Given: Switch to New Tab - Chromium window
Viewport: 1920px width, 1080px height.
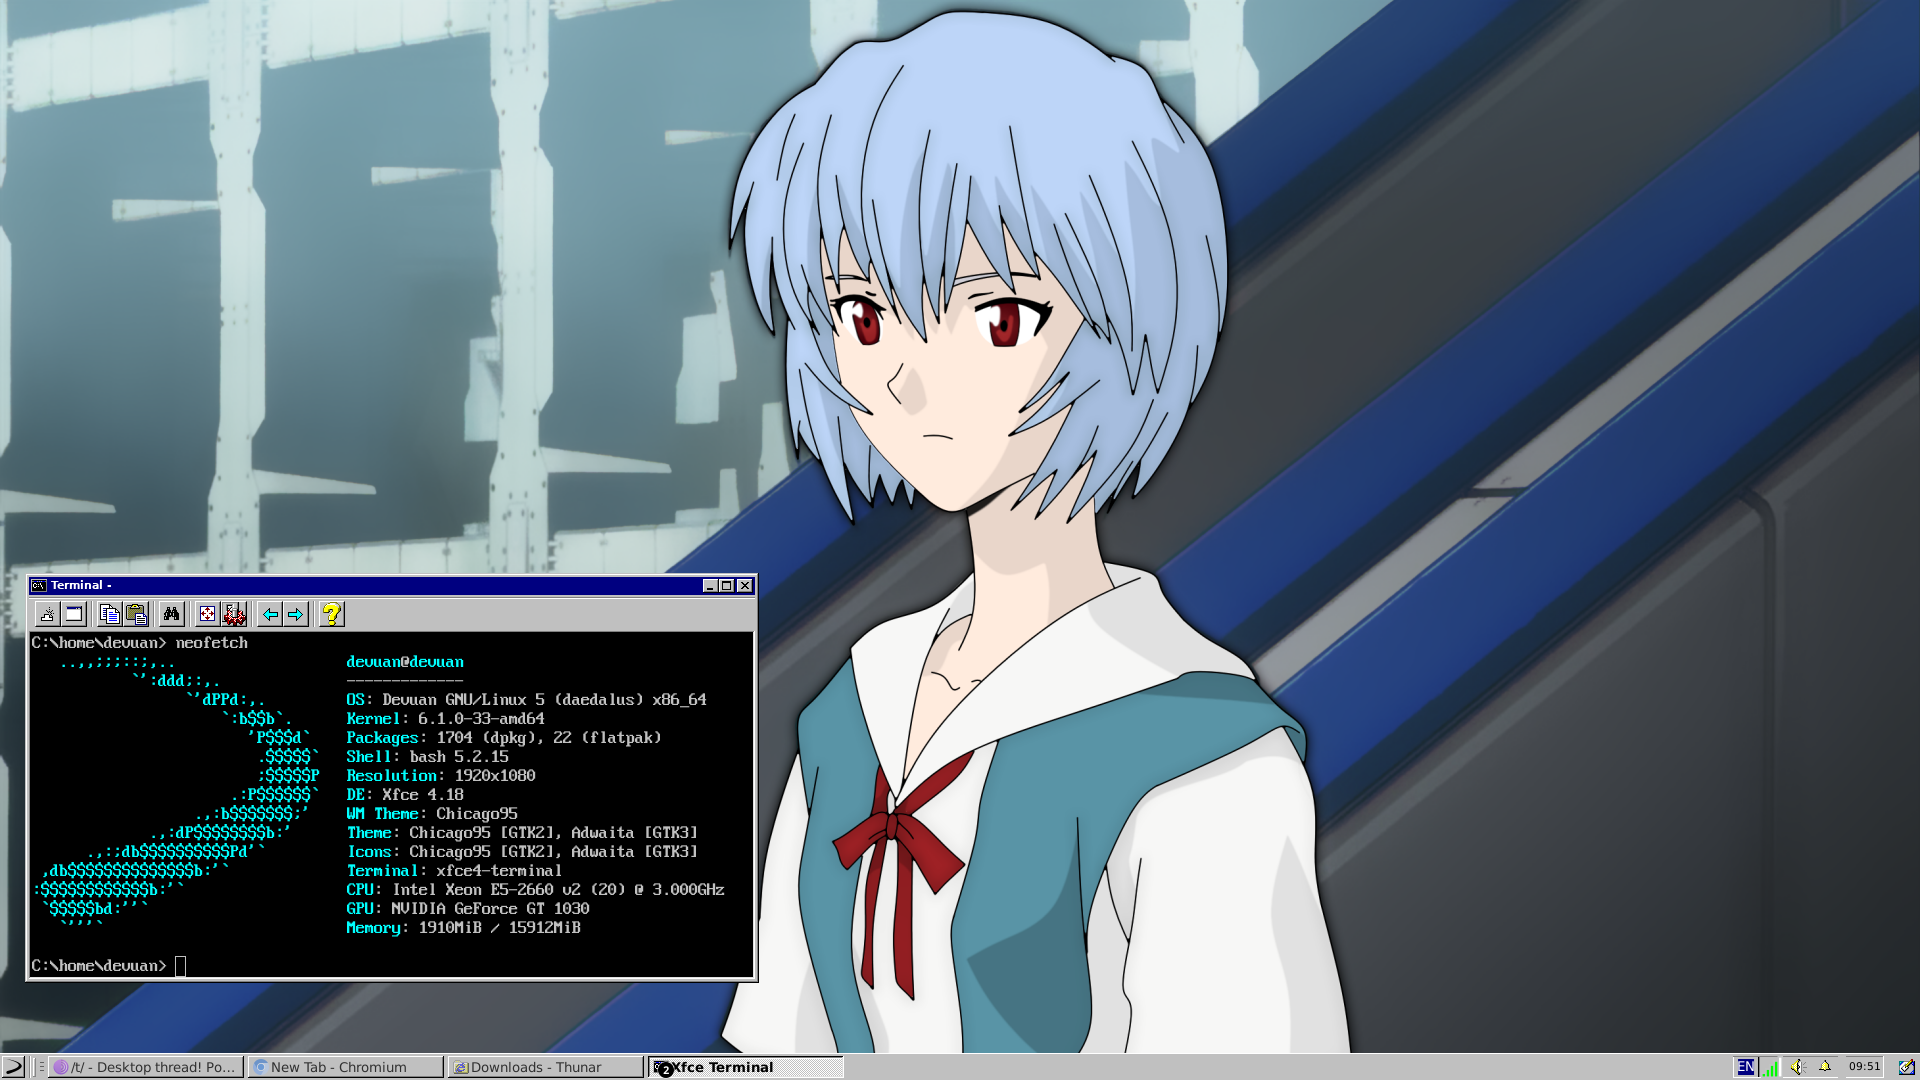Looking at the screenshot, I should coord(345,1067).
